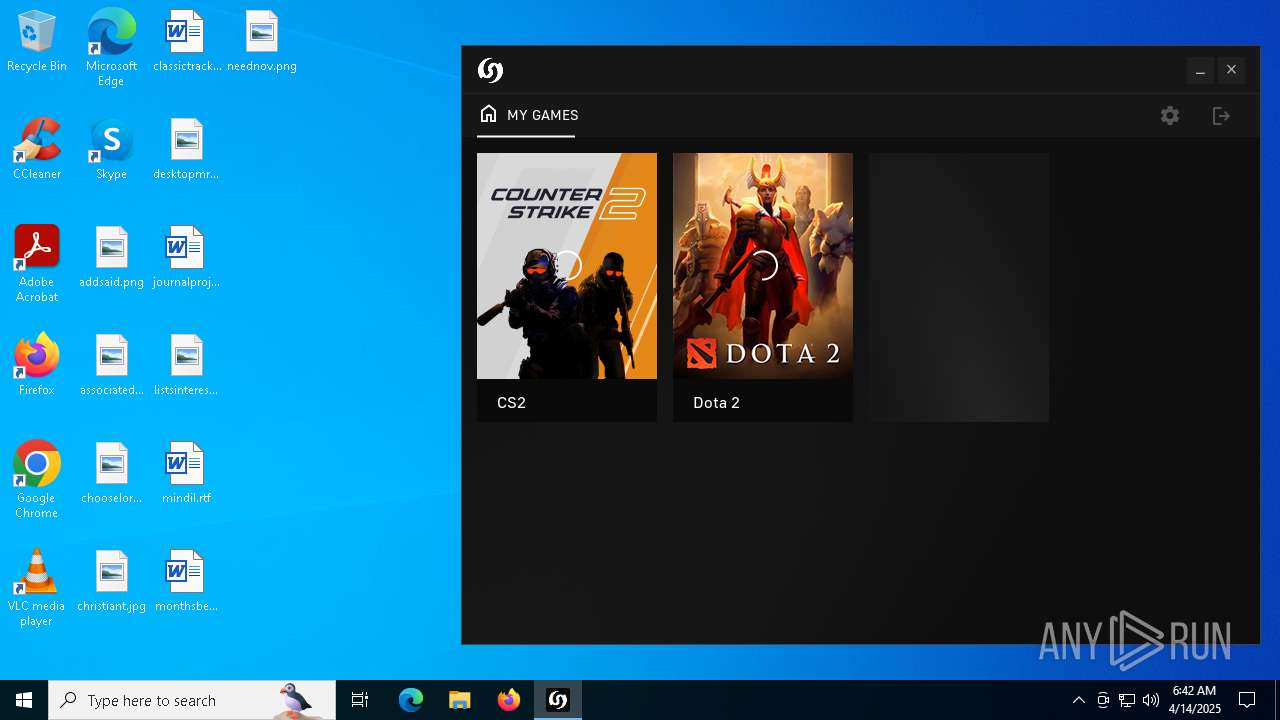
Task: Open Edge from the taskbar
Action: point(411,700)
